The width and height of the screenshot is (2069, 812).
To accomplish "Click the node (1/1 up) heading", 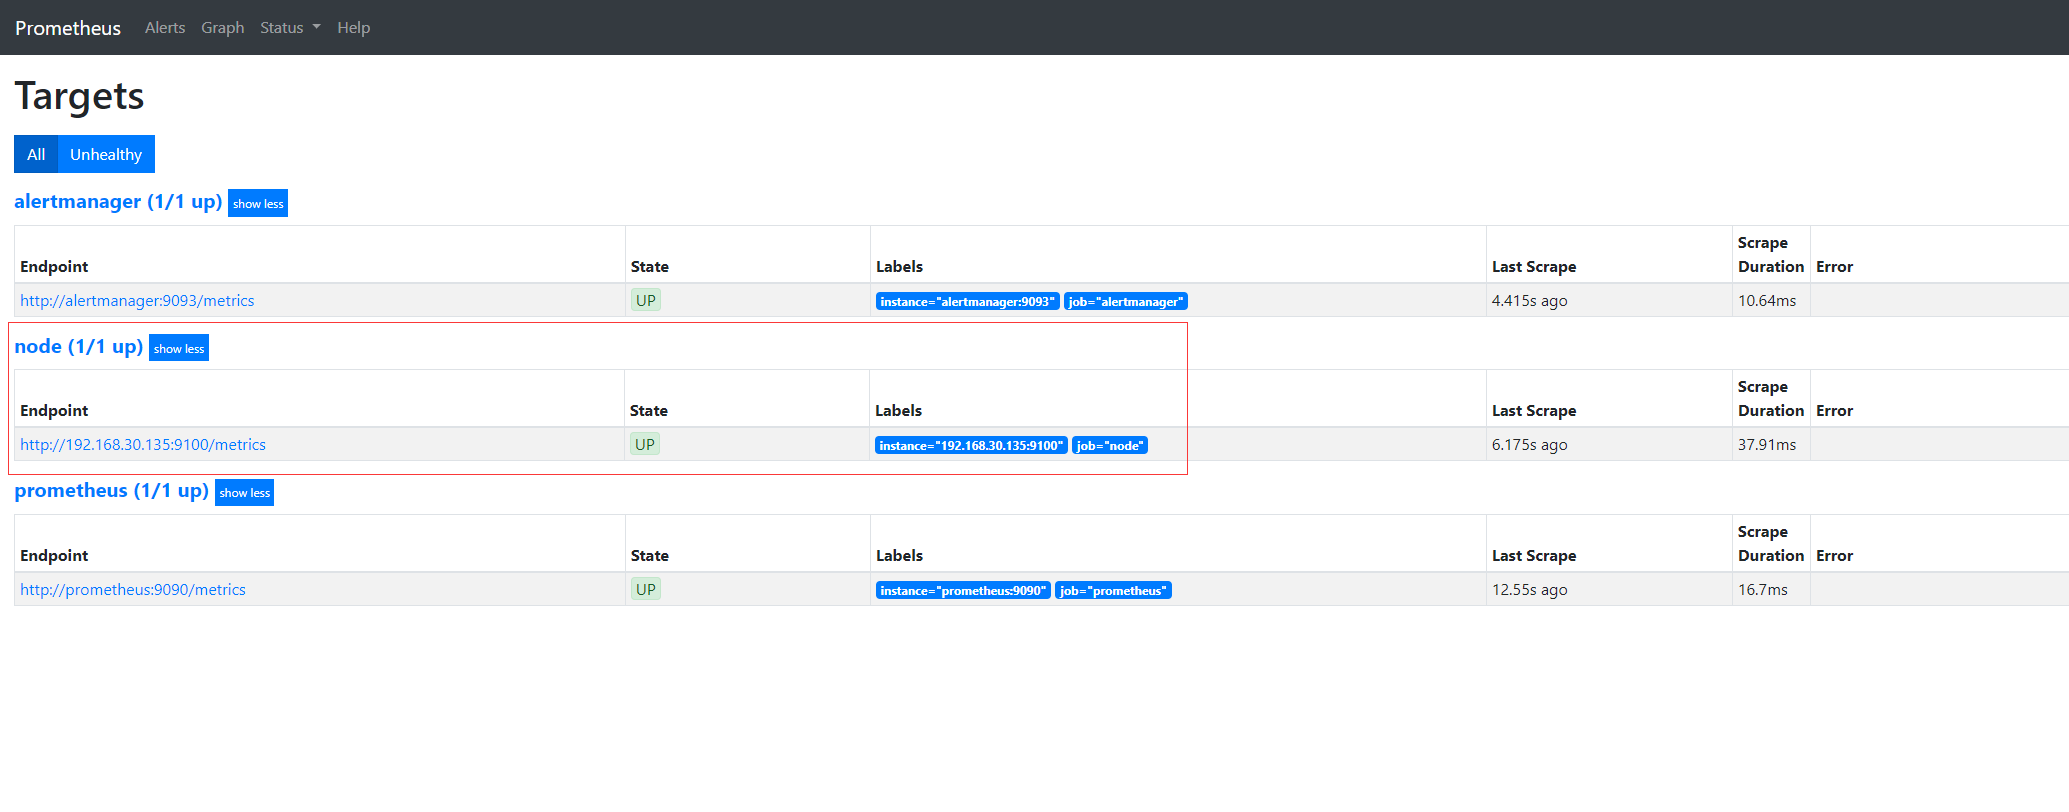I will click(79, 346).
